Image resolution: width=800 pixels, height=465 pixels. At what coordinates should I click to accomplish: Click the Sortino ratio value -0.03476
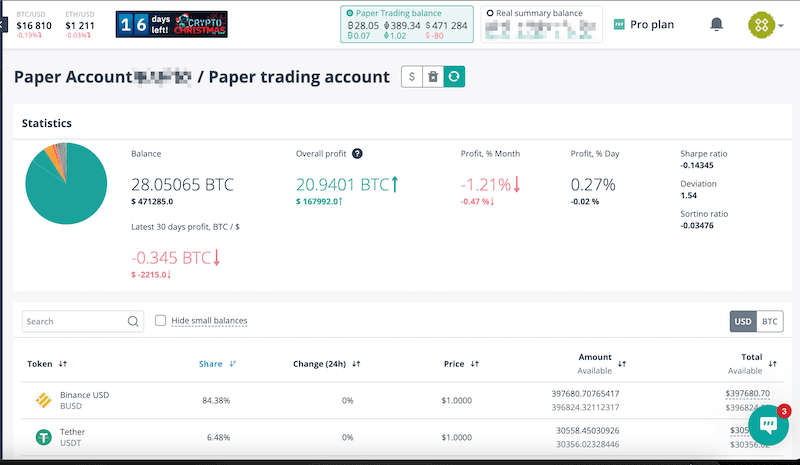(697, 226)
